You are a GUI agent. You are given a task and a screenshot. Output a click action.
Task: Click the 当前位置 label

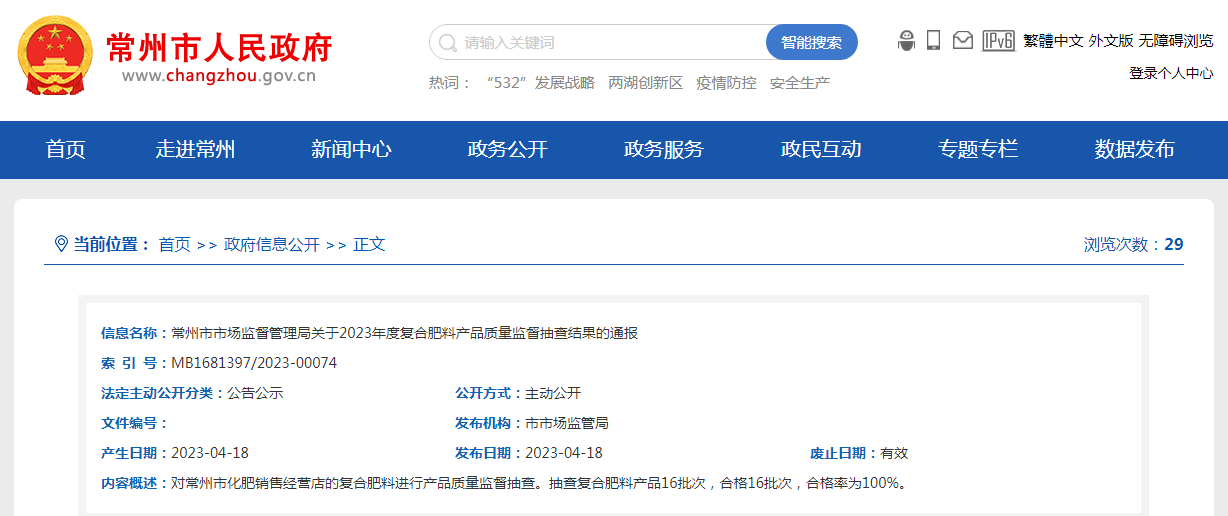[111, 244]
